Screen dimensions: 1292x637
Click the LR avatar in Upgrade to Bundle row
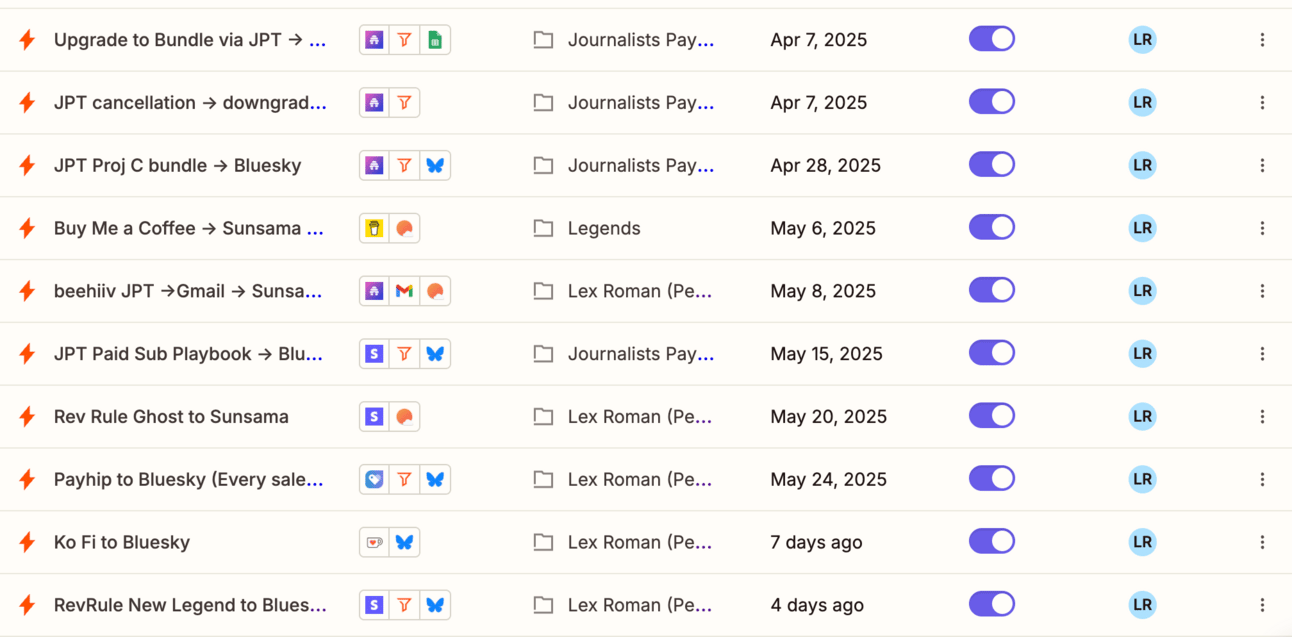(x=1142, y=40)
